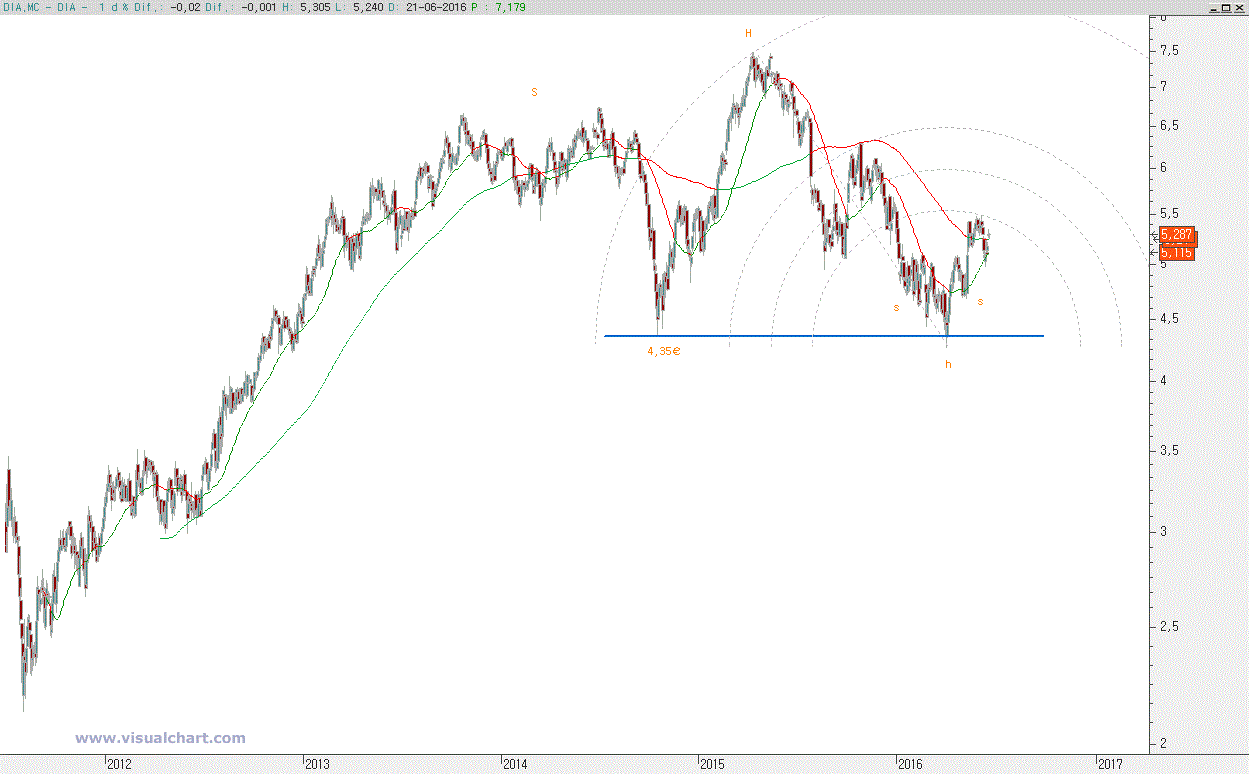Click the 6,5 level on price axis
The width and height of the screenshot is (1249, 774).
click(x=1169, y=126)
